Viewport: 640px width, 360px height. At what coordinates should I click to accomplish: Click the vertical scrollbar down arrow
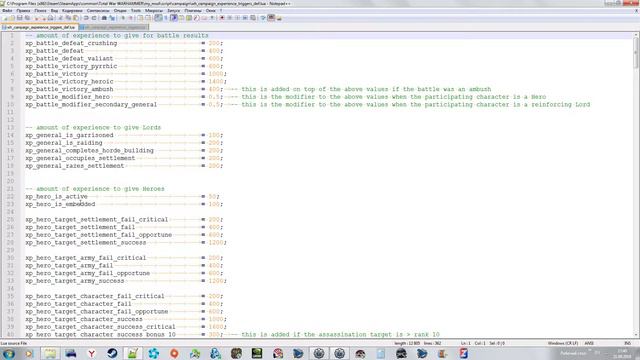636,335
